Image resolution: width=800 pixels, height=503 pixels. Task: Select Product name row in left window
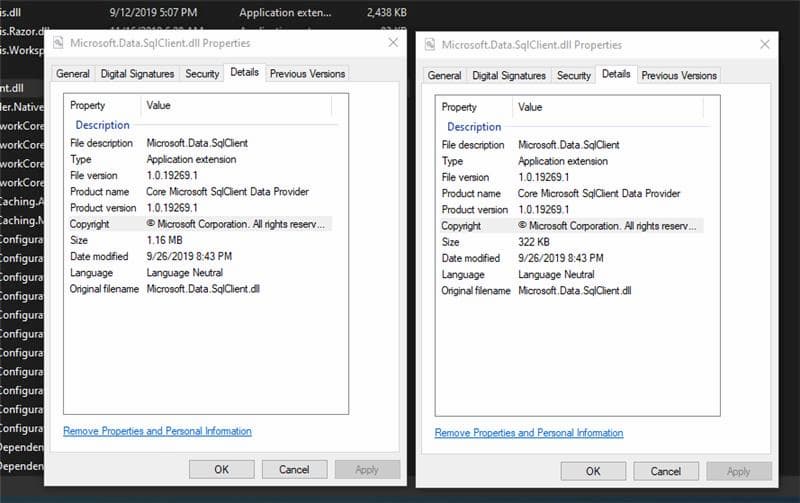[200, 192]
